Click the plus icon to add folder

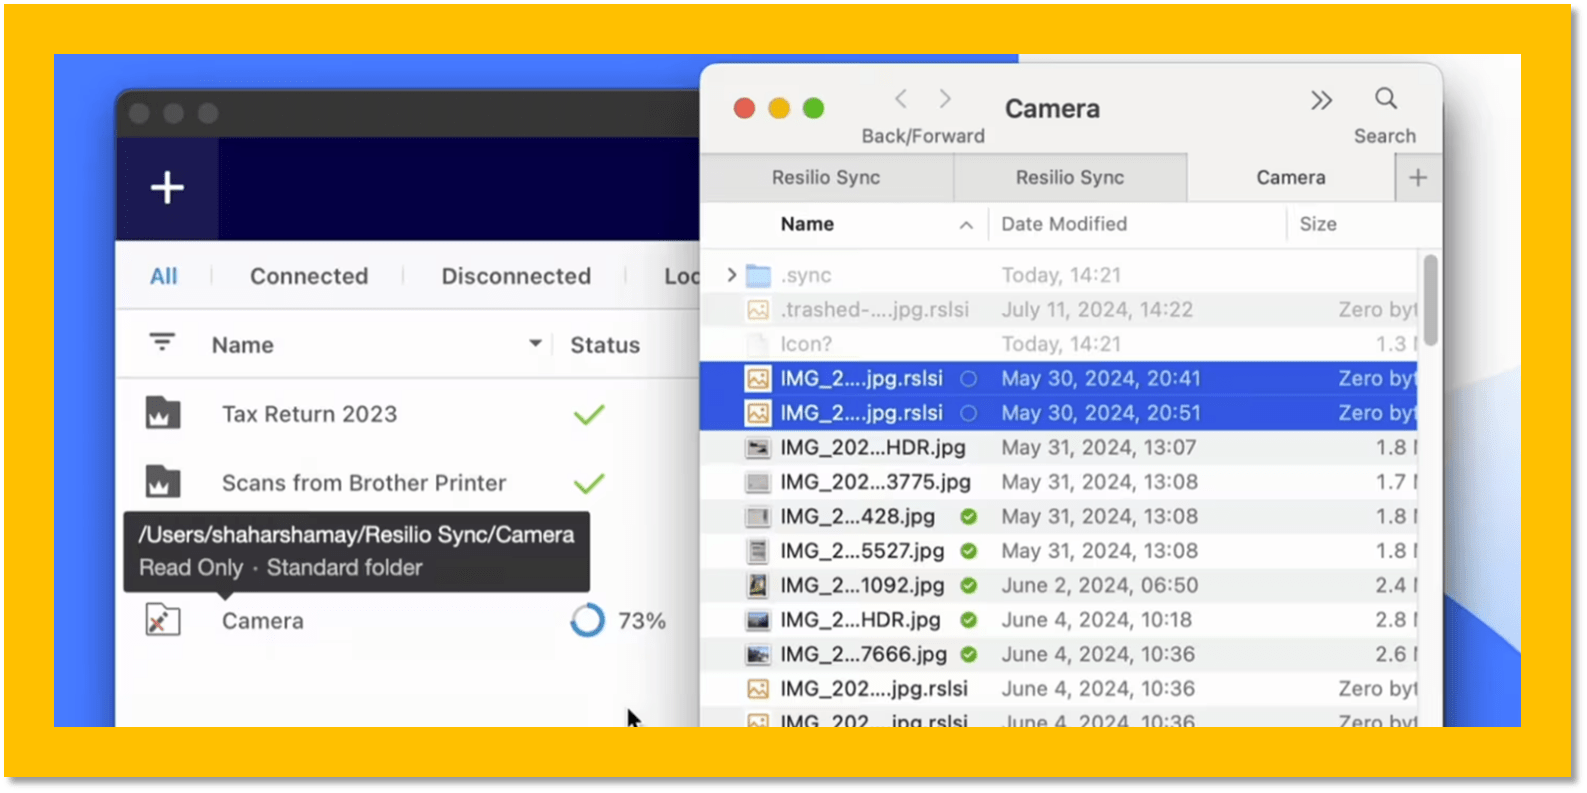[167, 188]
